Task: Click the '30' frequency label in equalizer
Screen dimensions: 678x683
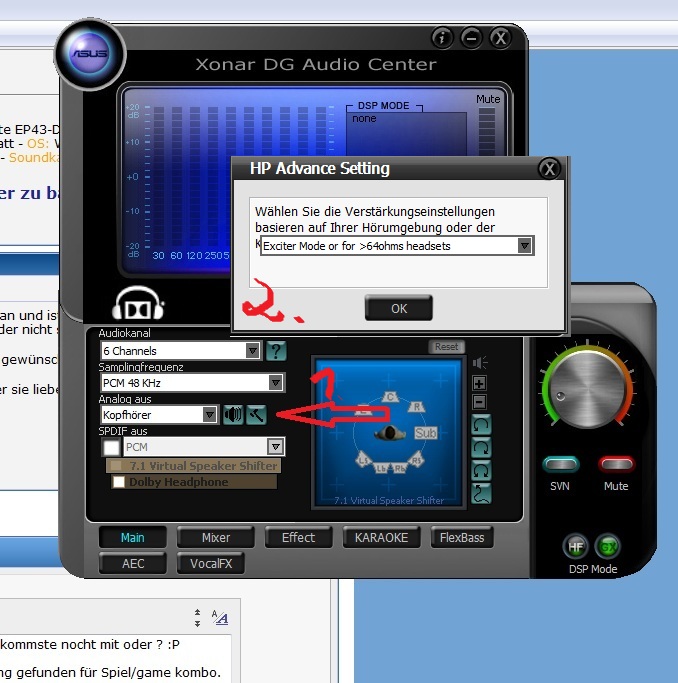Action: 159,255
